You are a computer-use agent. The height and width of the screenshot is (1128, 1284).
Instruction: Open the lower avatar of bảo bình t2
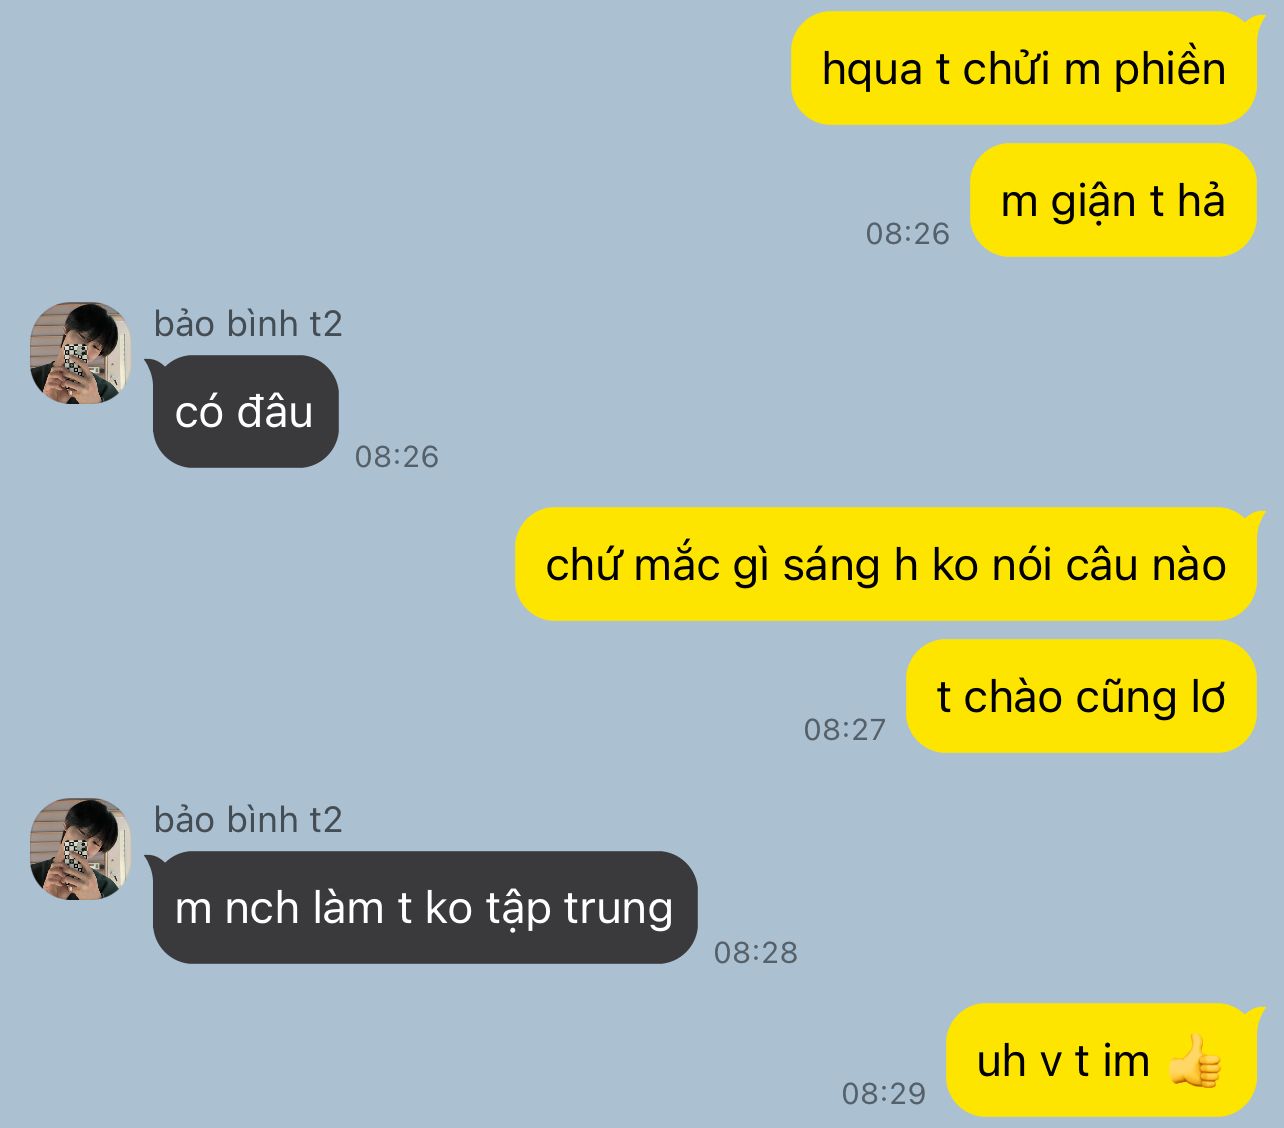80,849
